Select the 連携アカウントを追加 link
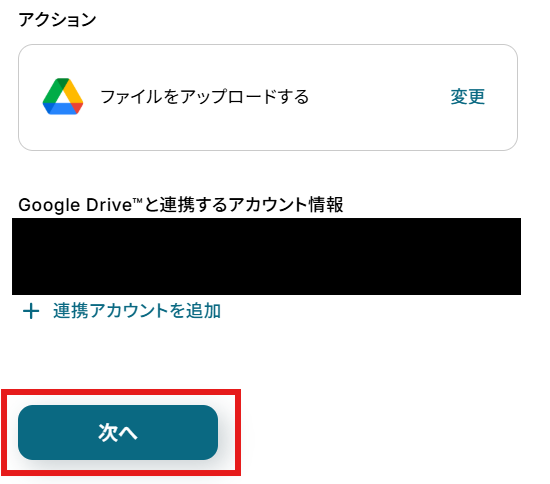 pyautogui.click(x=137, y=311)
